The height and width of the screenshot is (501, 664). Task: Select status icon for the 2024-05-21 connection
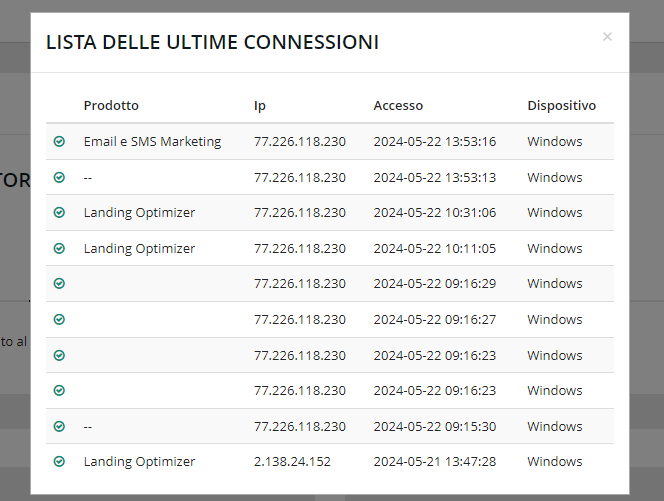click(x=59, y=462)
